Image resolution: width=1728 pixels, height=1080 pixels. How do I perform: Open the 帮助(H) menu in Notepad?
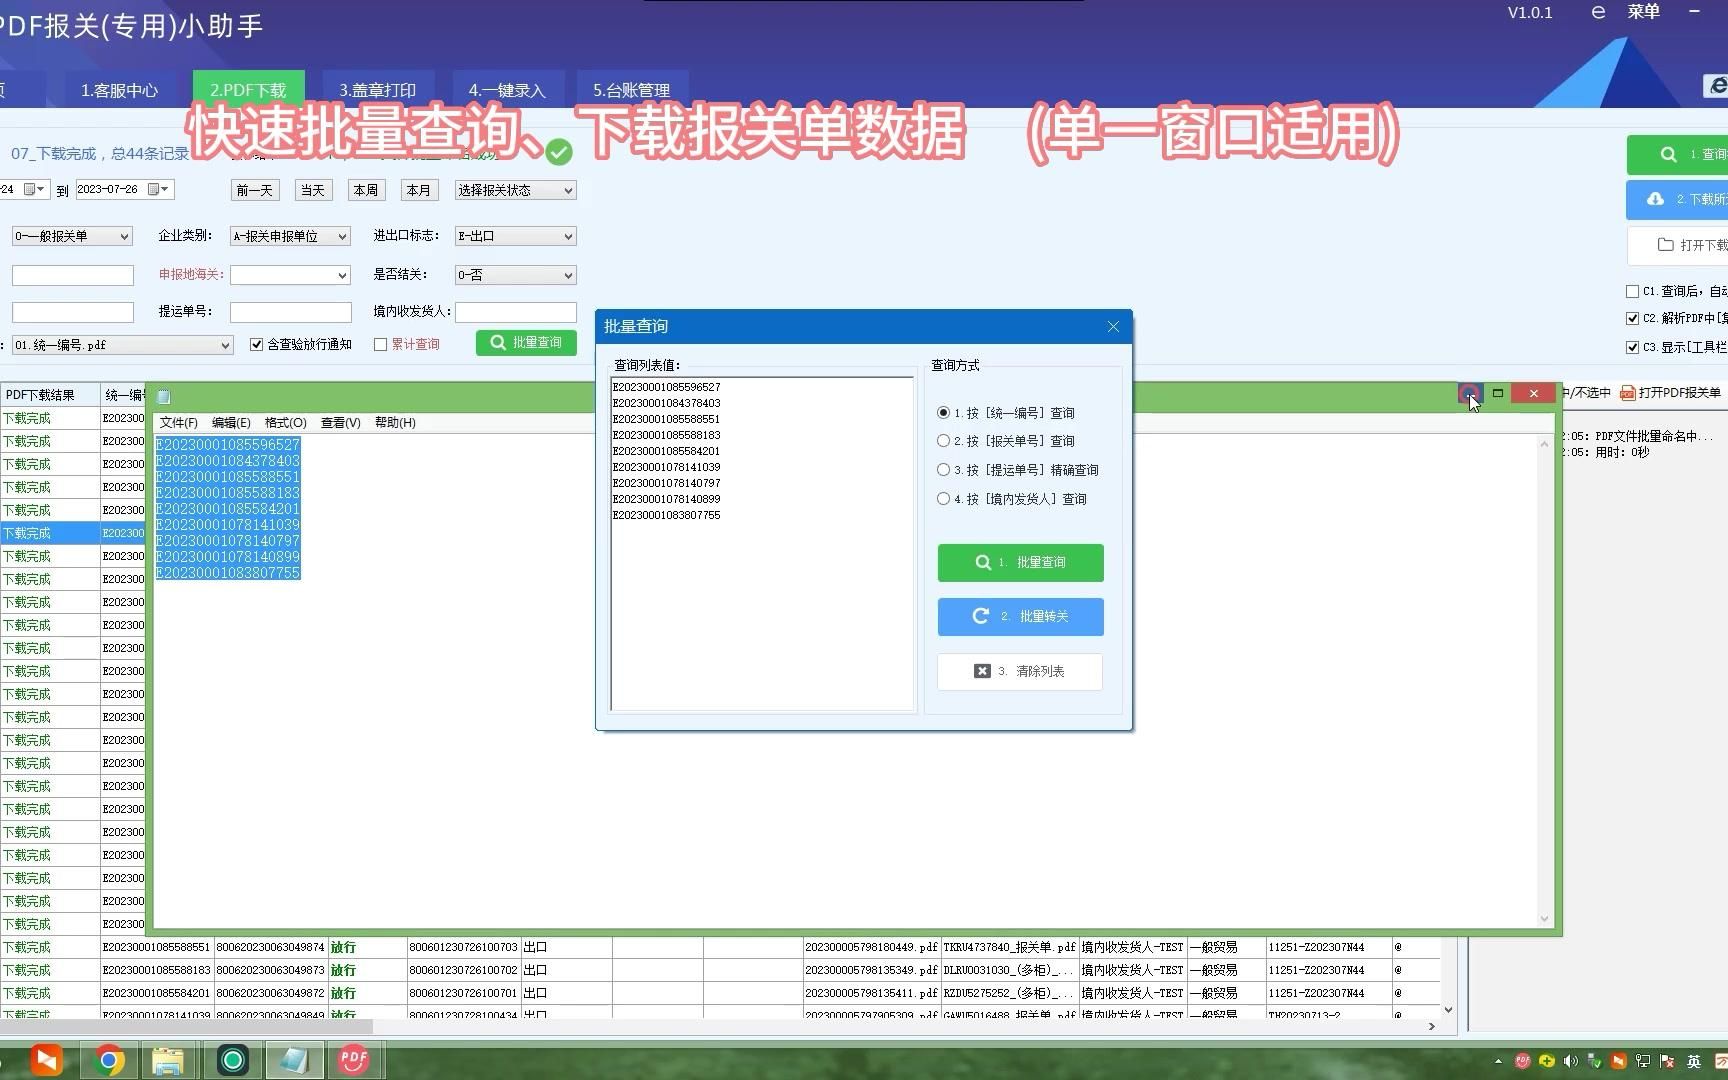point(395,422)
